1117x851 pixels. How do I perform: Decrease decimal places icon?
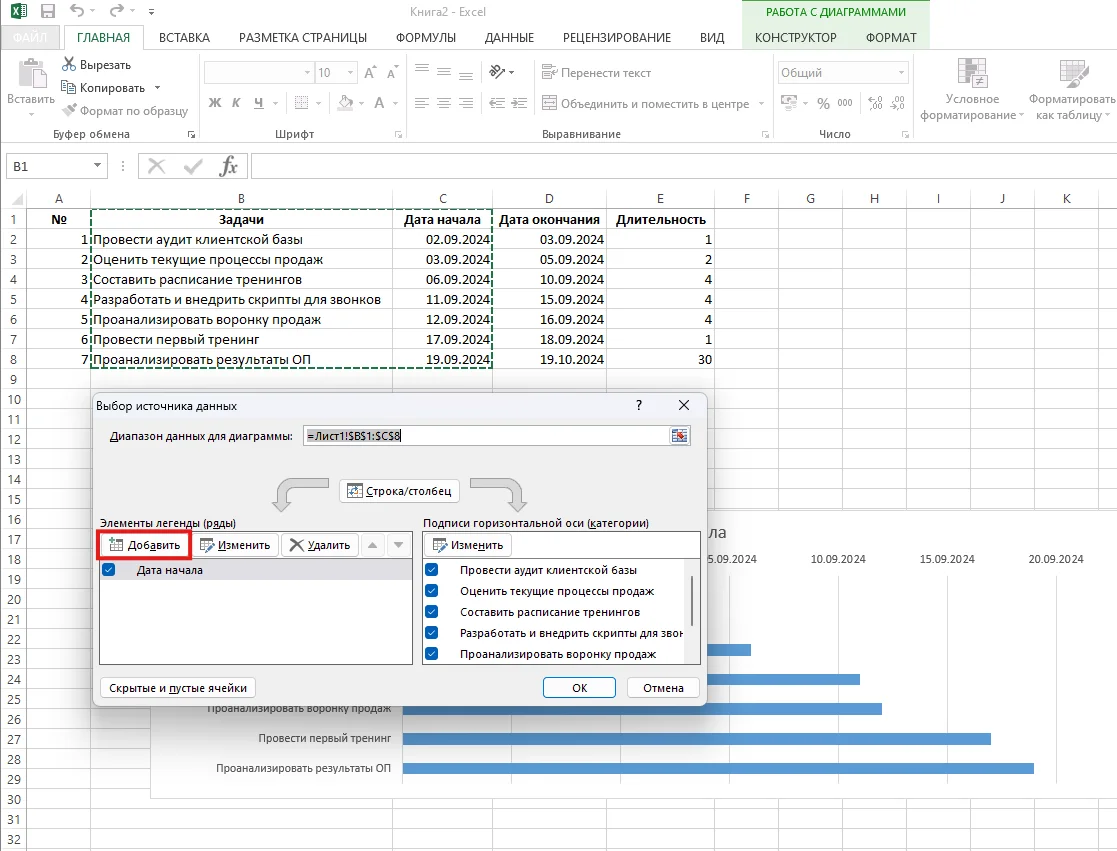point(898,103)
